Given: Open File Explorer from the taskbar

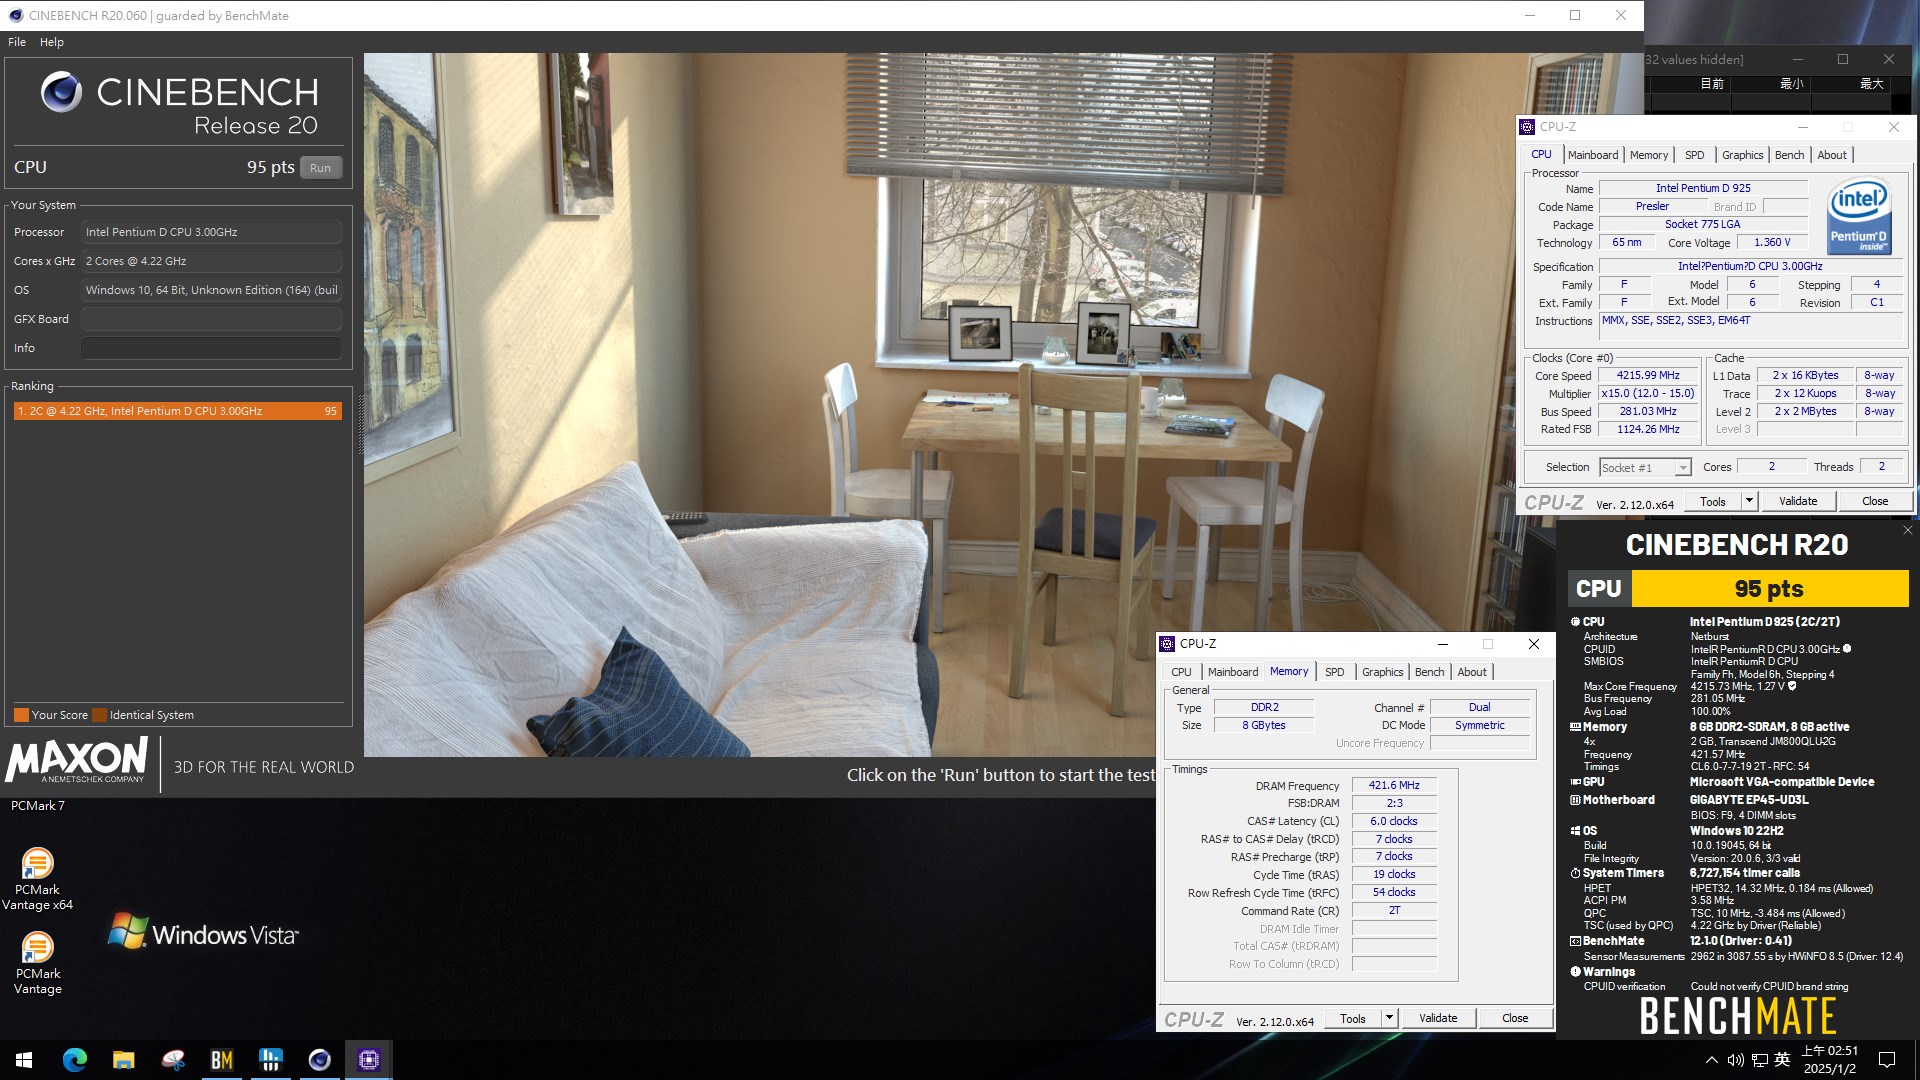Looking at the screenshot, I should click(123, 1060).
